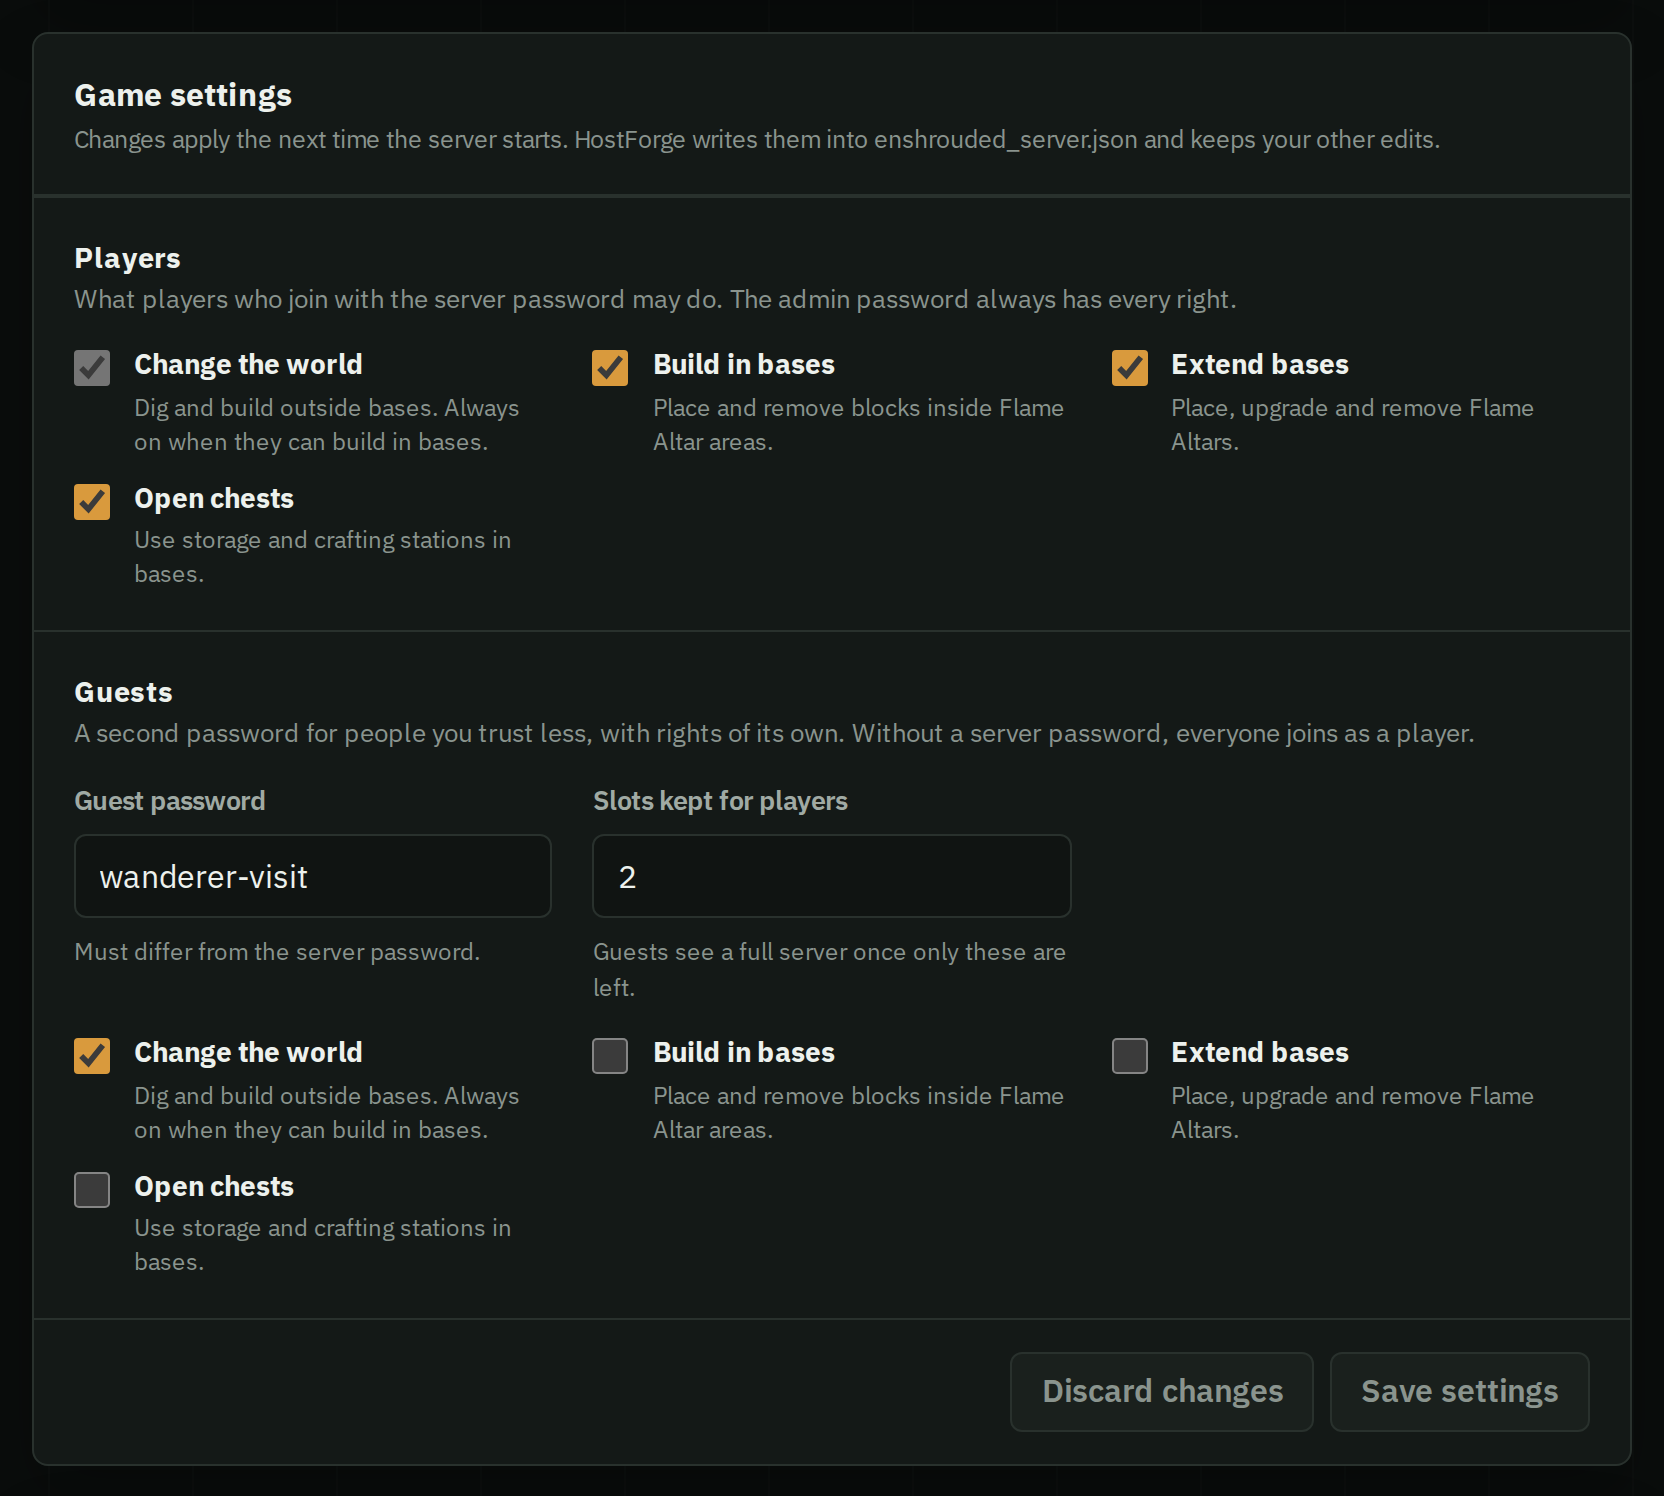Uncheck Guests Change the world checkbox
The width and height of the screenshot is (1664, 1496).
92,1056
